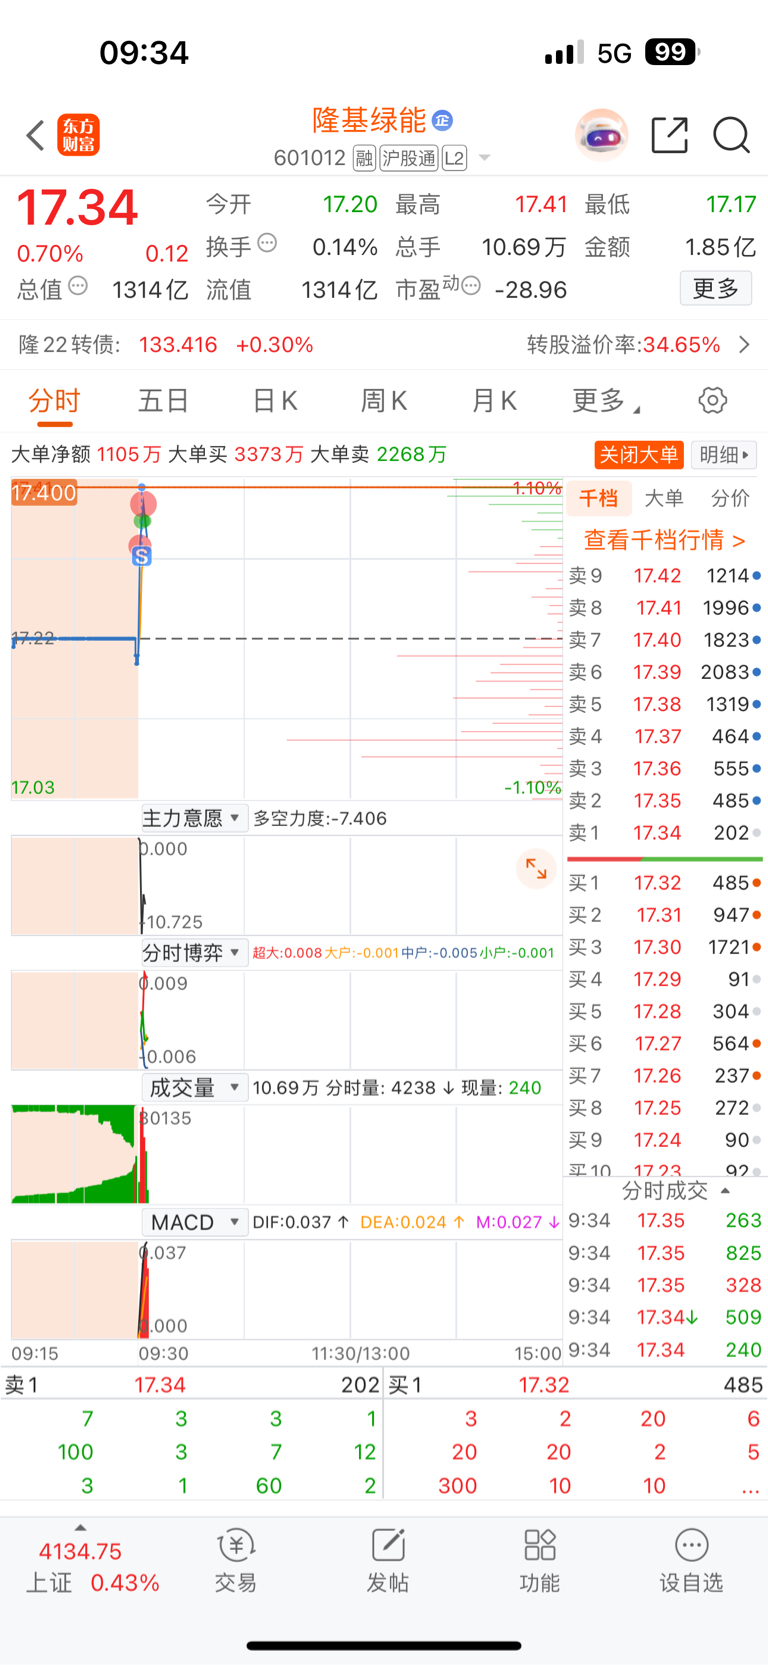Tap the share icon
Viewport: 768px width, 1665px height.
(x=669, y=135)
